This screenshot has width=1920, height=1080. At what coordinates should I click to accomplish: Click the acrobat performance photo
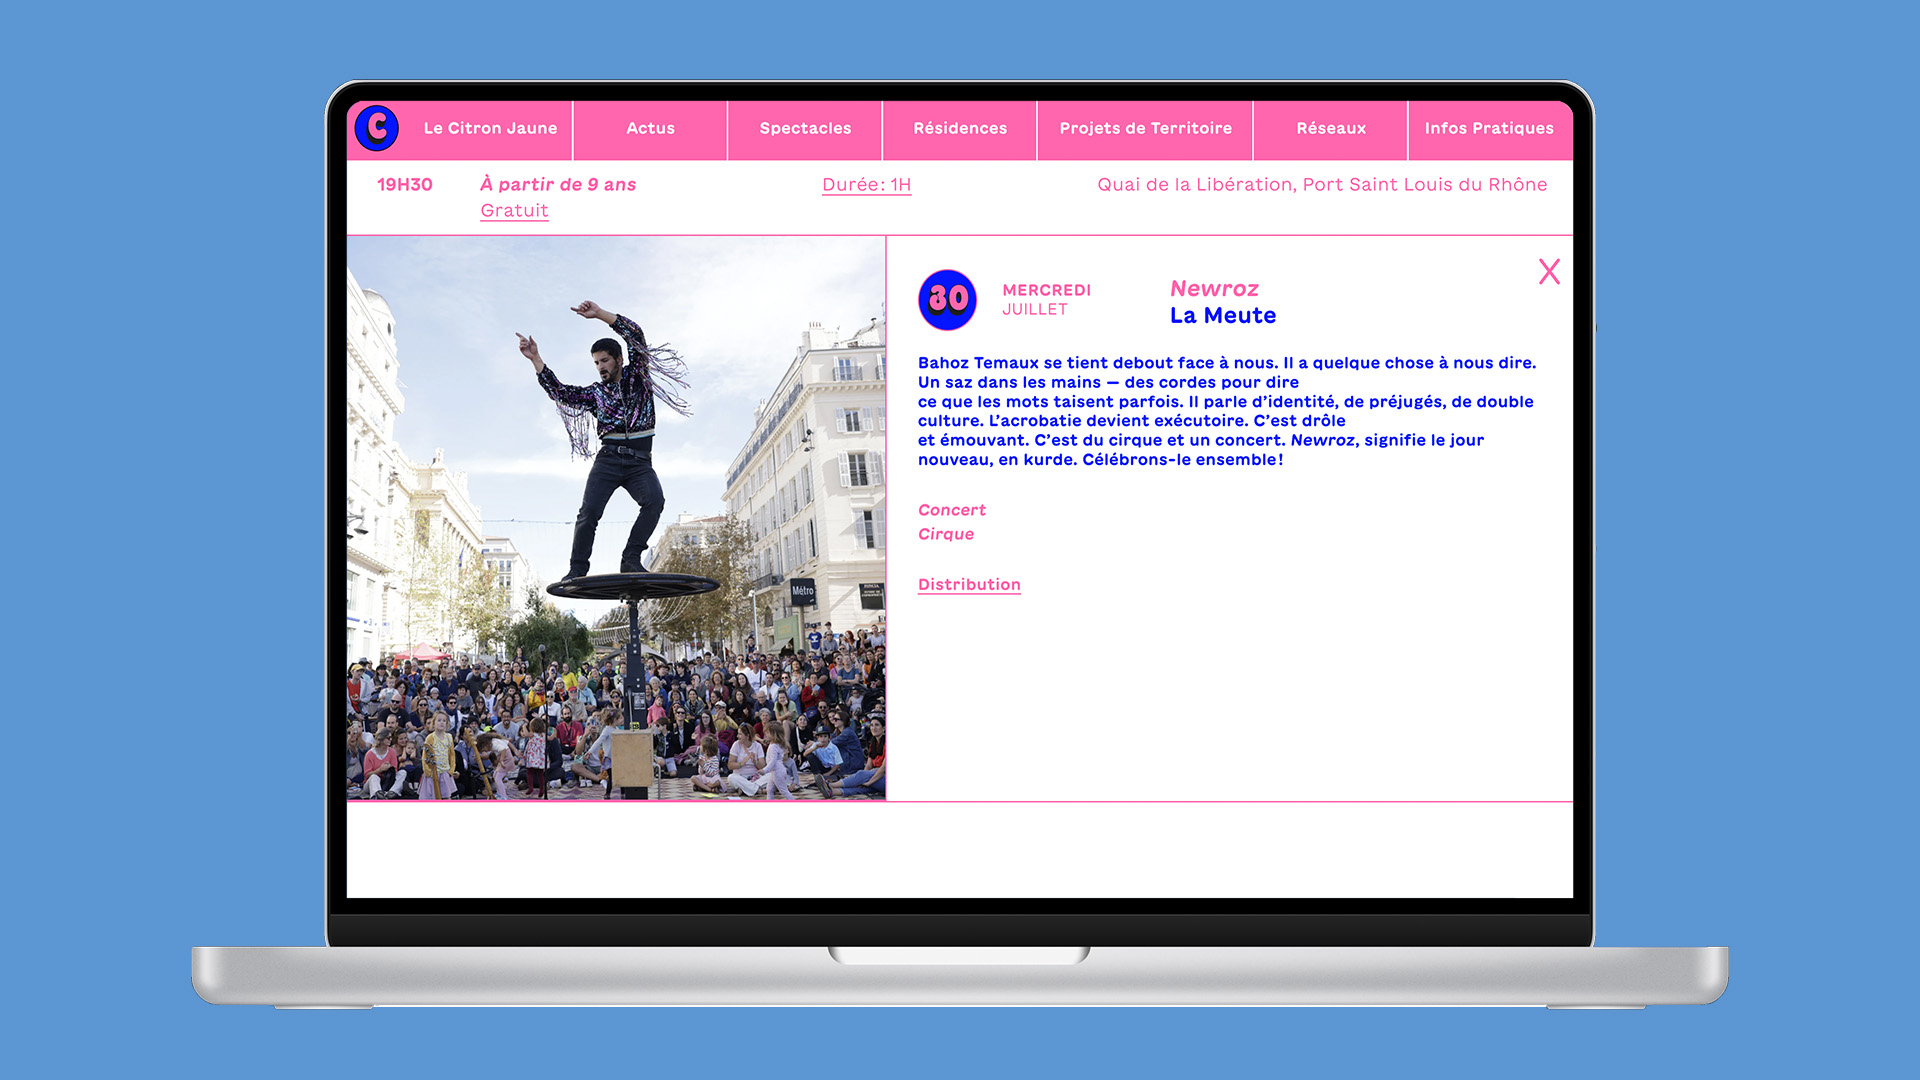tap(616, 518)
